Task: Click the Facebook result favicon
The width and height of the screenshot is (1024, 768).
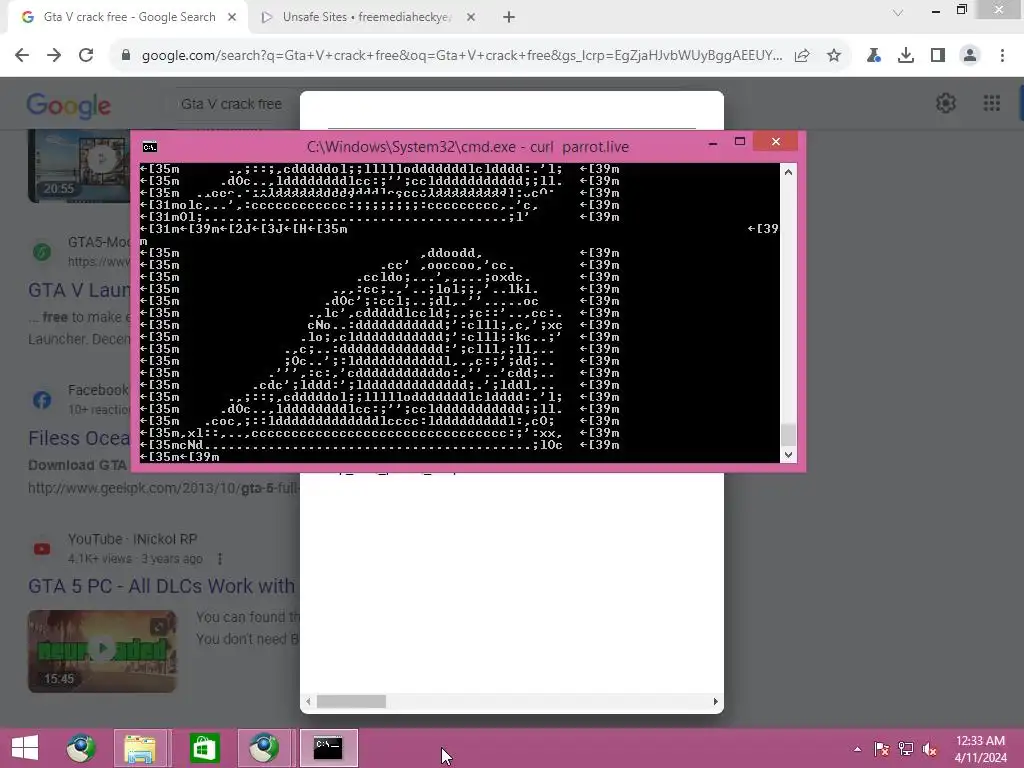Action: click(42, 400)
